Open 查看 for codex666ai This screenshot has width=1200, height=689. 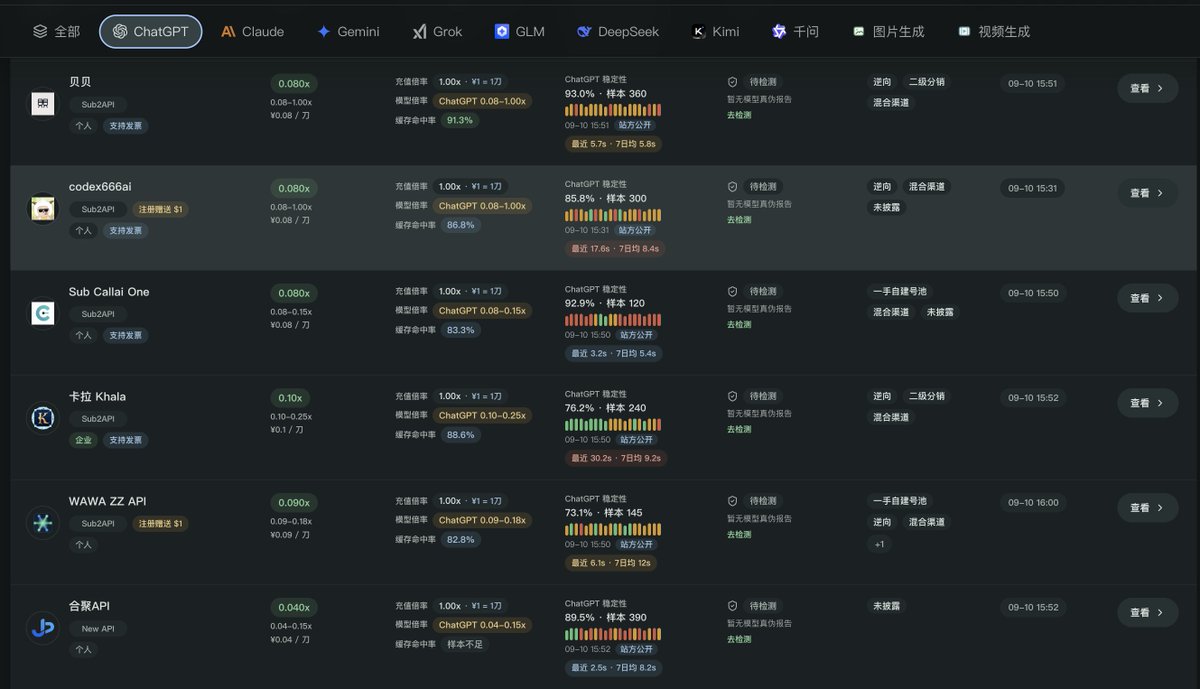pos(1147,193)
